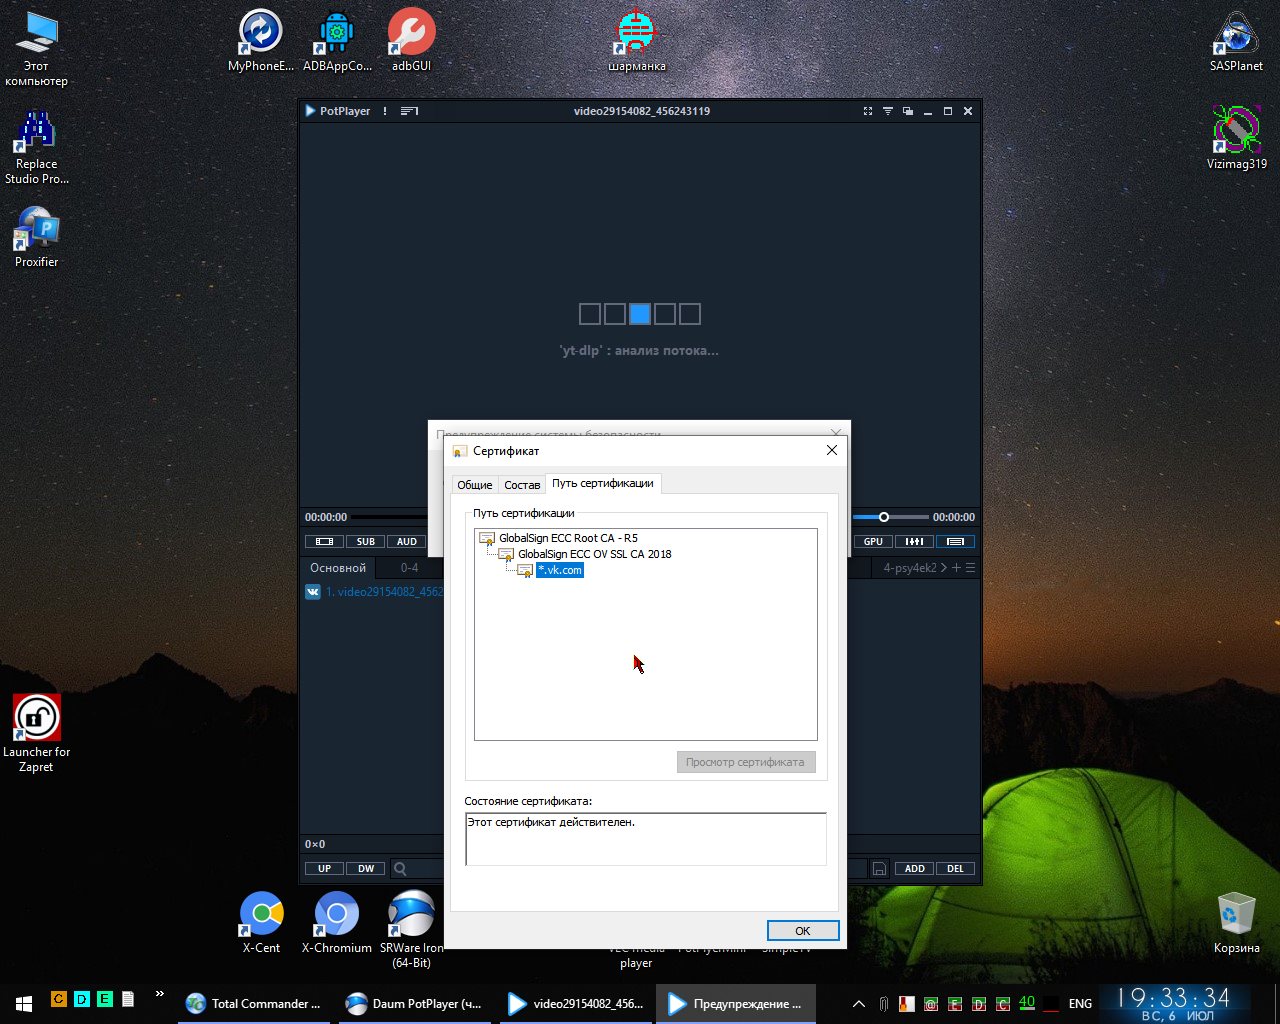Click the save playlist floppy icon
The height and width of the screenshot is (1024, 1280).
879,869
